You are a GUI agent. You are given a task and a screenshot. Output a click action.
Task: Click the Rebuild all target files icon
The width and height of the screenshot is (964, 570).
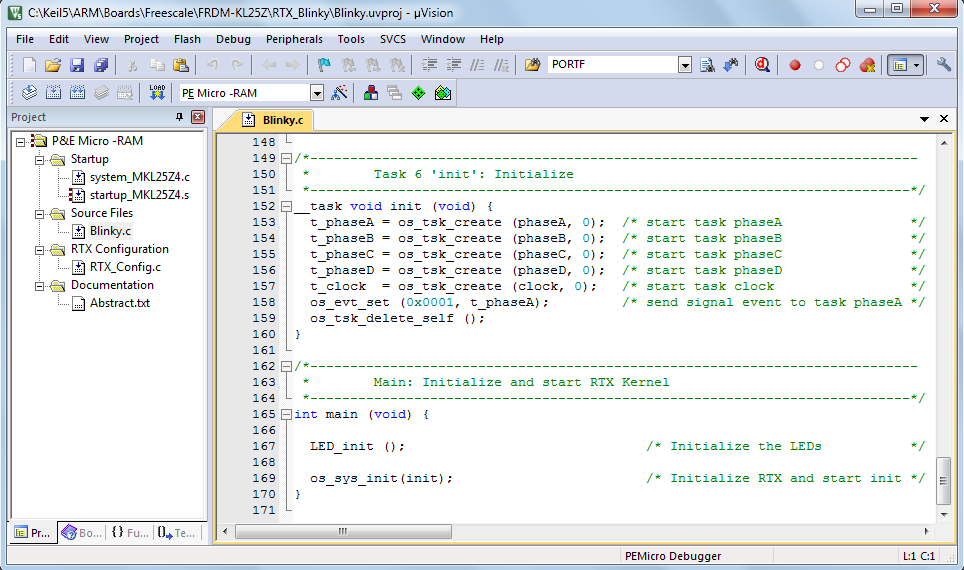point(77,93)
